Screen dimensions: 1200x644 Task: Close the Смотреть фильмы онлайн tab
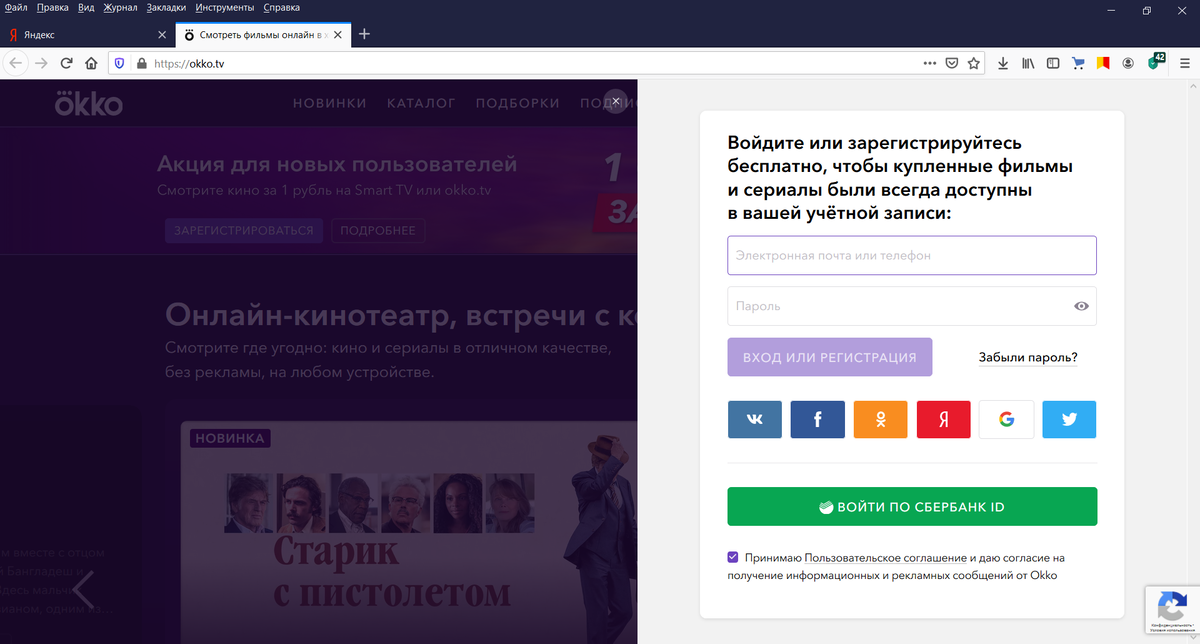tap(339, 34)
